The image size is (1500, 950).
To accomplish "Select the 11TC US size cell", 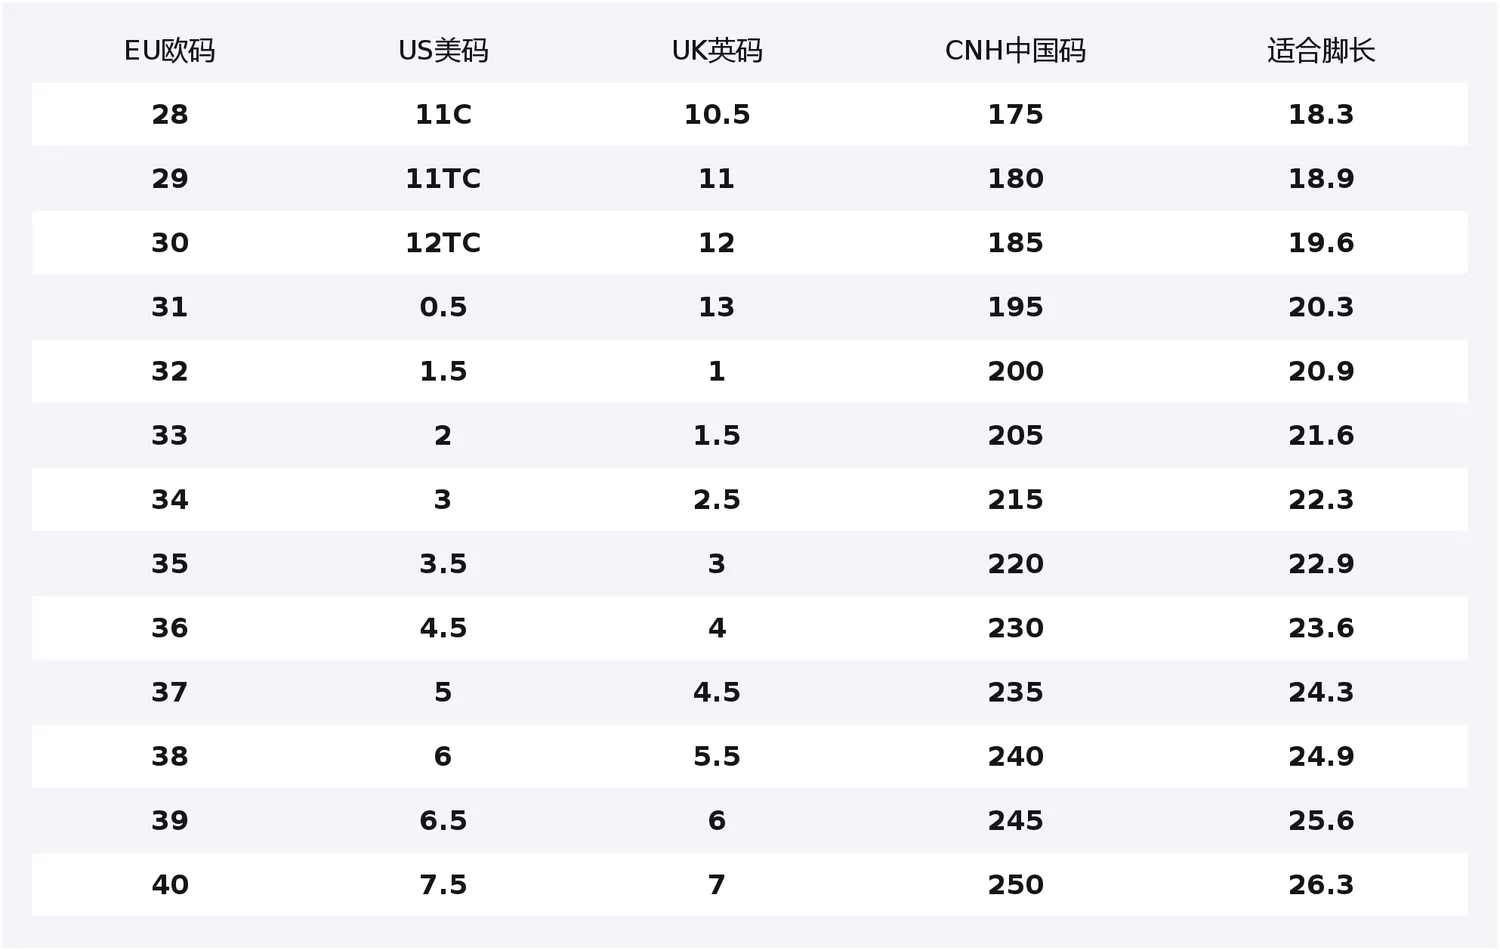I will tap(443, 178).
